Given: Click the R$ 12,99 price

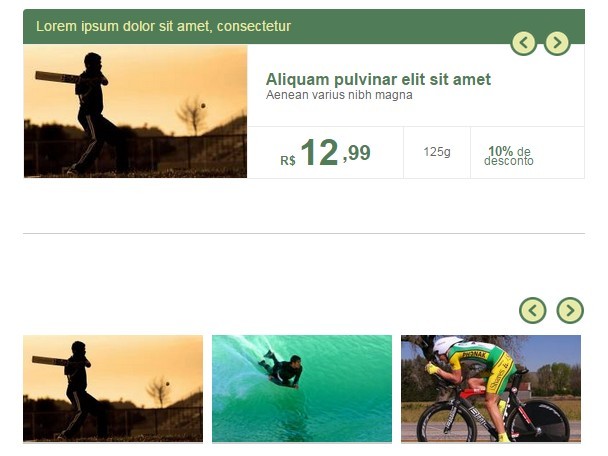Looking at the screenshot, I should click(x=325, y=153).
